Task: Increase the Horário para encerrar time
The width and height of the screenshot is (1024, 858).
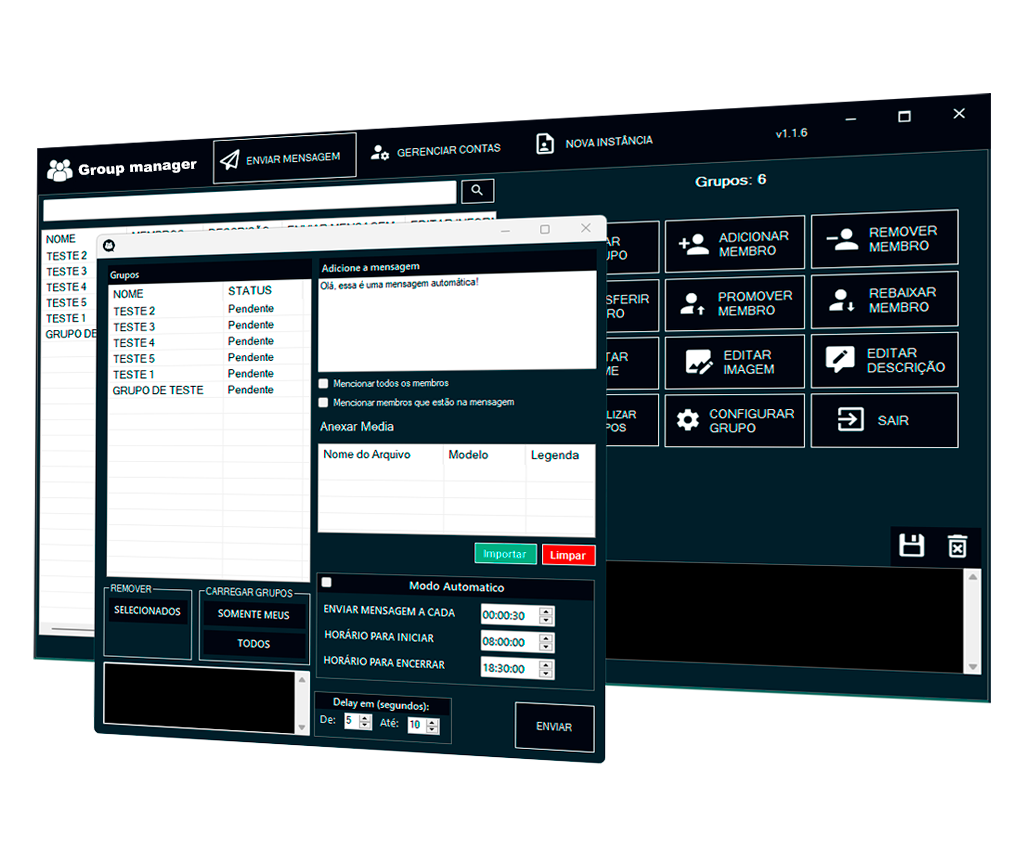Action: (x=546, y=665)
